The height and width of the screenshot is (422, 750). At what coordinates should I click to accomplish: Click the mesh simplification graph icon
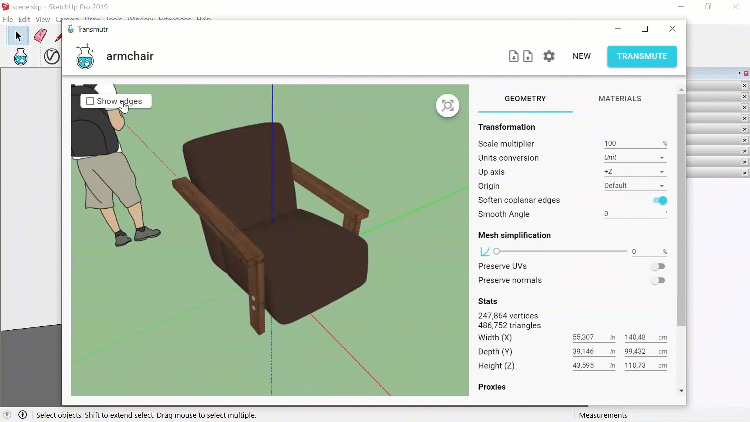485,251
